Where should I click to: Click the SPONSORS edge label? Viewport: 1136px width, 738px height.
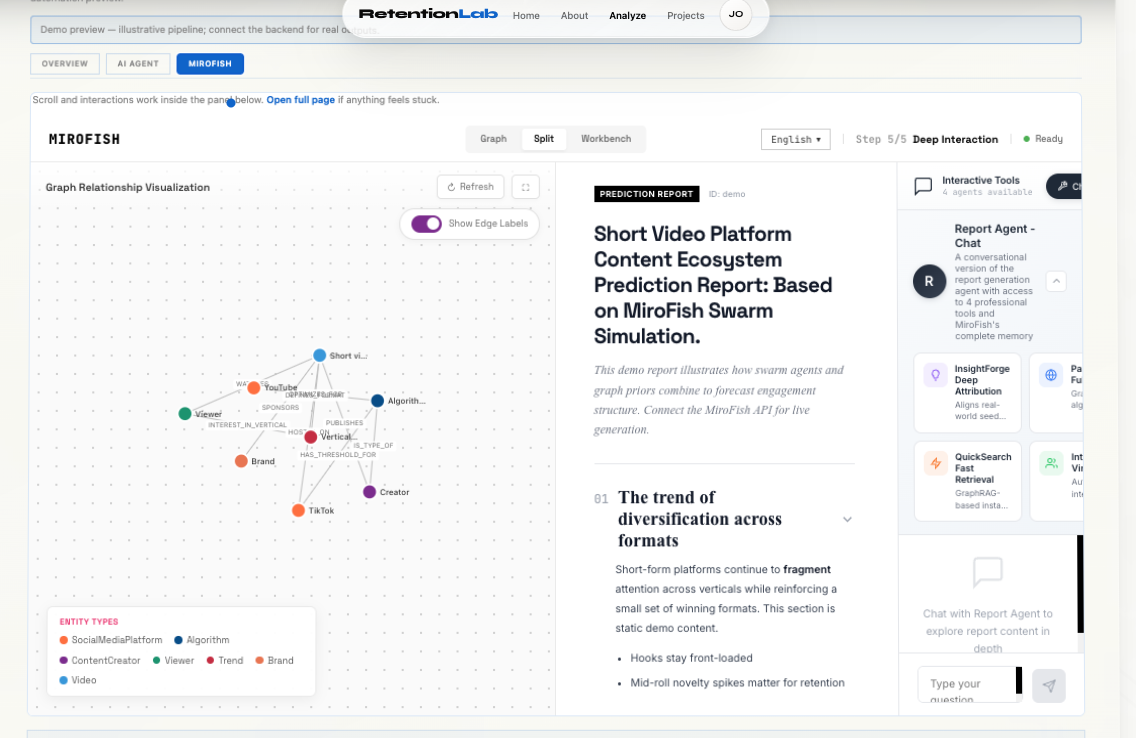pyautogui.click(x=280, y=408)
